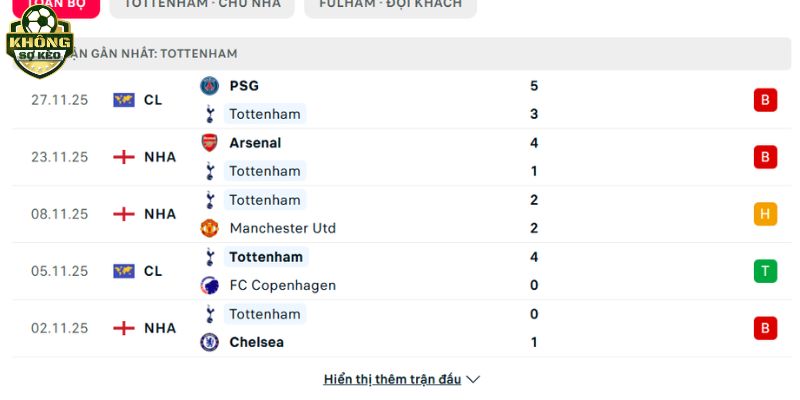Expand the show more matches chevron

pos(474,380)
